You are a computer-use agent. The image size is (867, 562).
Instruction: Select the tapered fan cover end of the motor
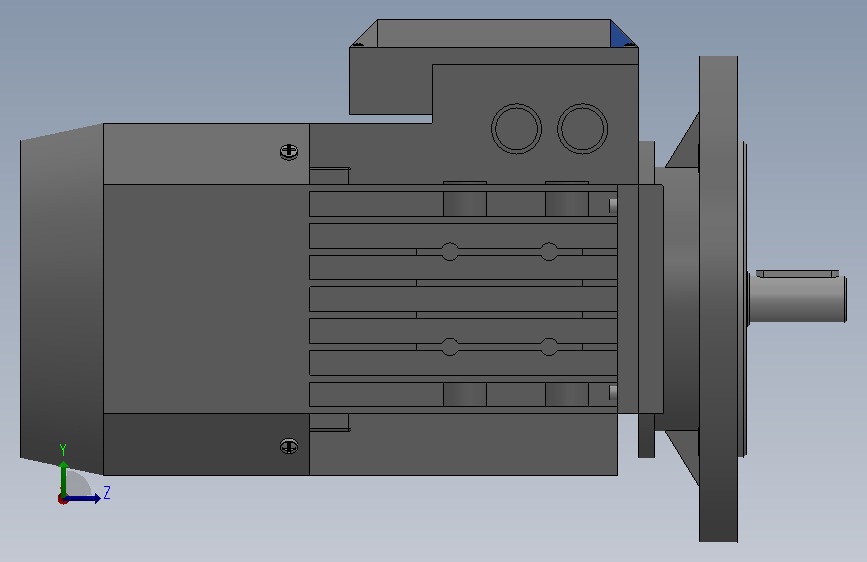[x=61, y=299]
